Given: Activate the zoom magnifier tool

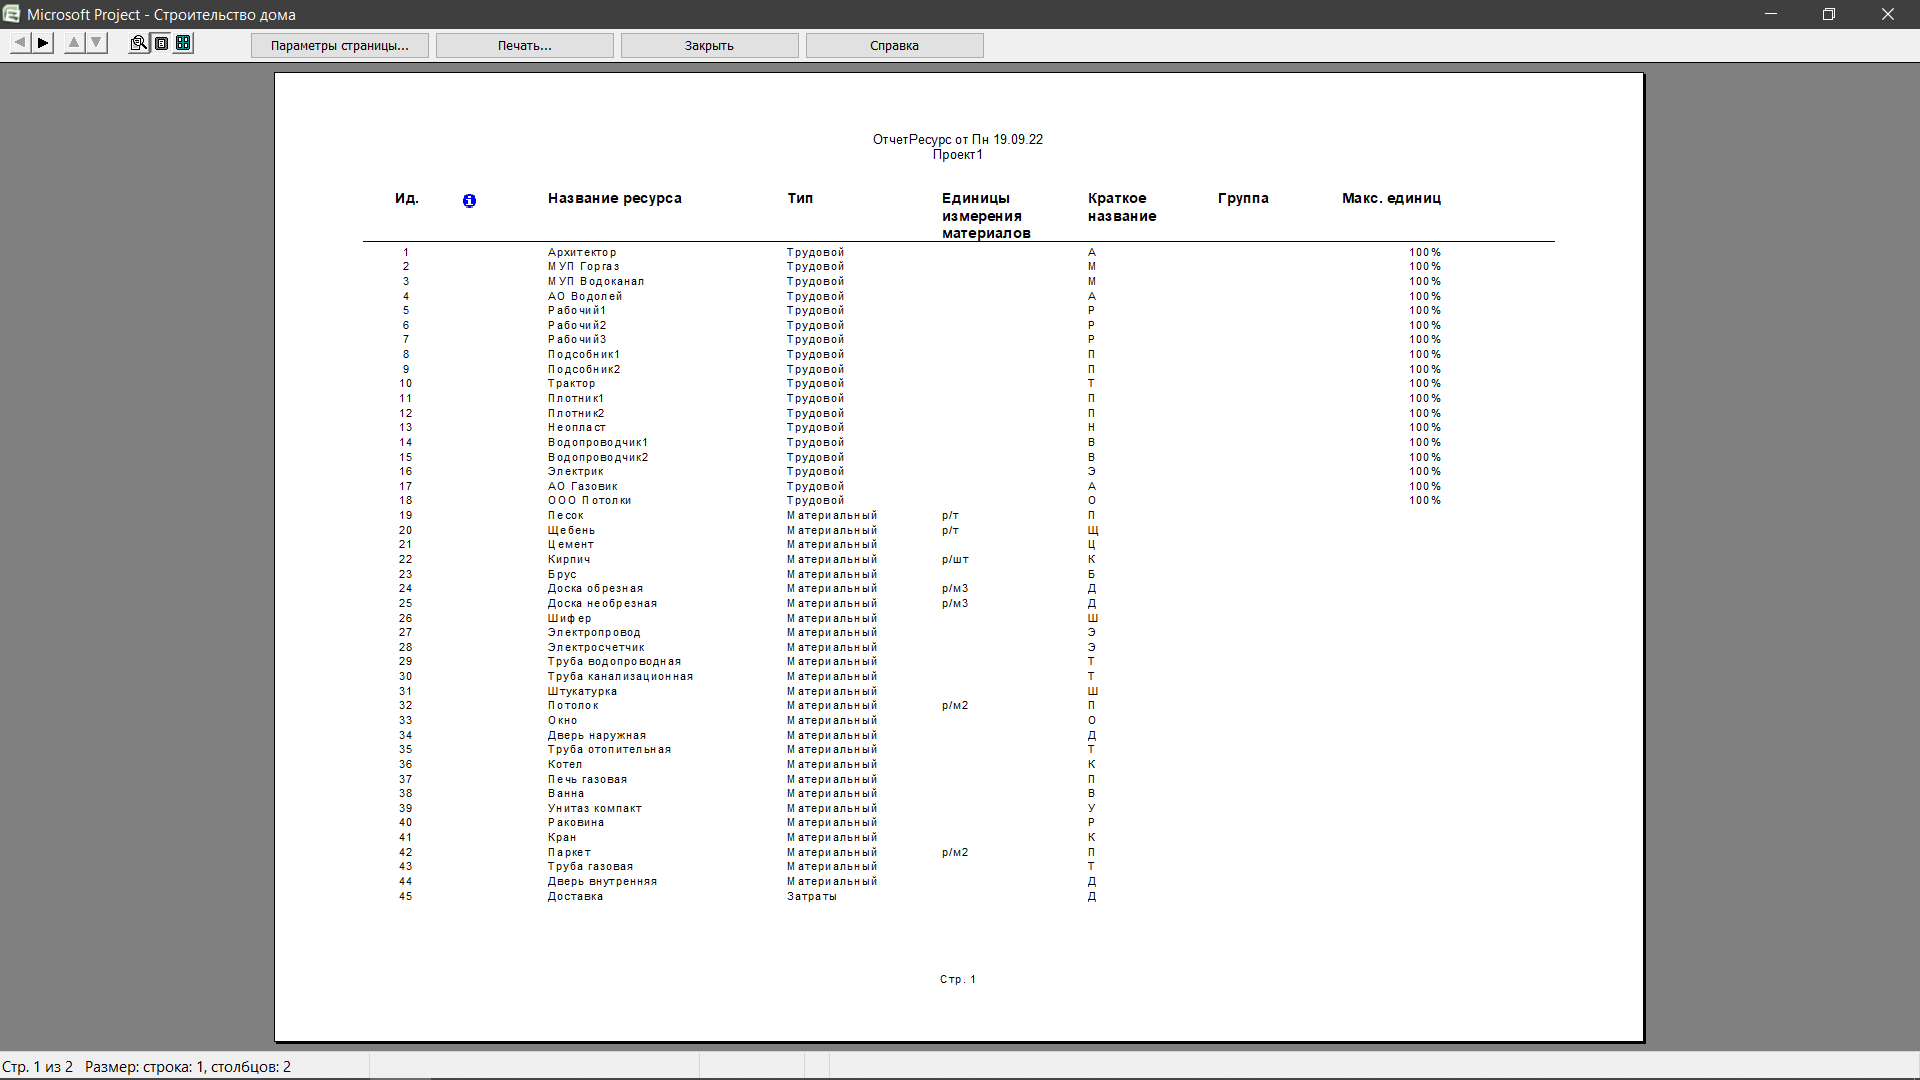Looking at the screenshot, I should click(x=138, y=43).
